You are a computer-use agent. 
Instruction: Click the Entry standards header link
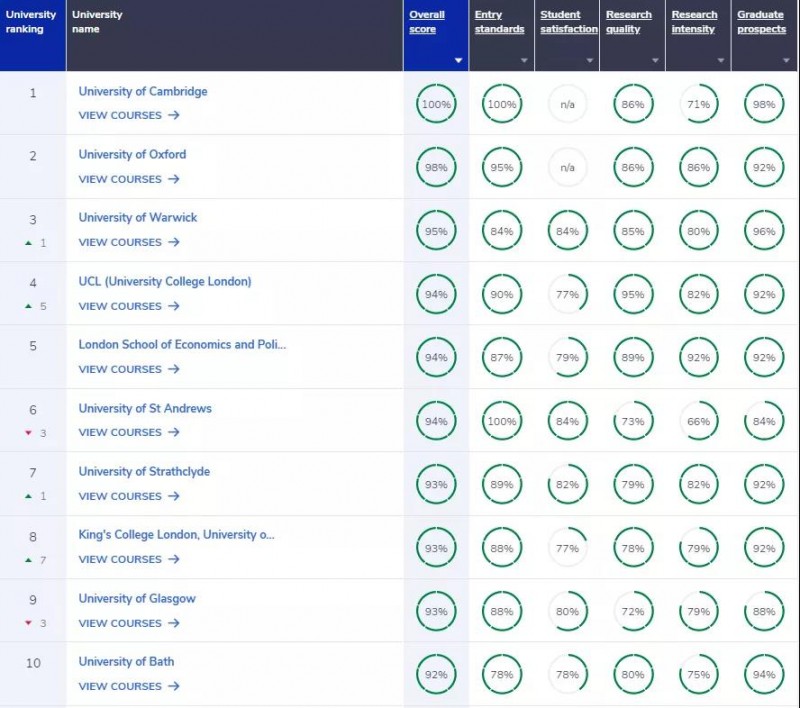(499, 22)
